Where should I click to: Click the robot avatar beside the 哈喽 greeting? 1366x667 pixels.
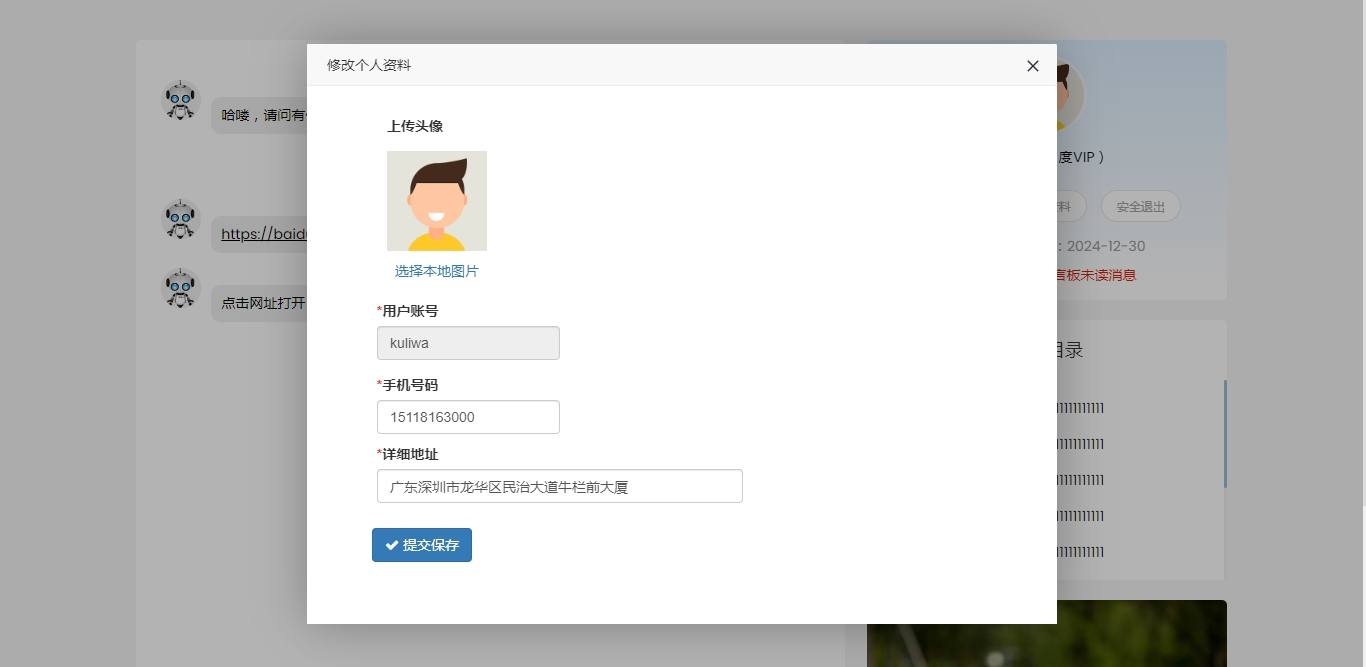pos(181,102)
